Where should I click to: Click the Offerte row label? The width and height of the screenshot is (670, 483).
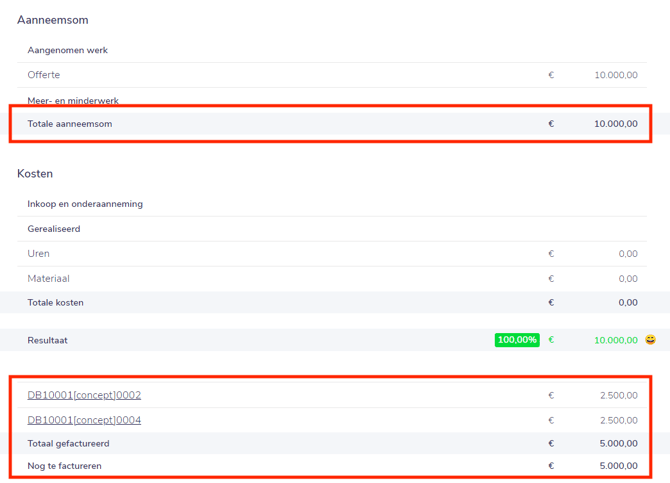44,75
